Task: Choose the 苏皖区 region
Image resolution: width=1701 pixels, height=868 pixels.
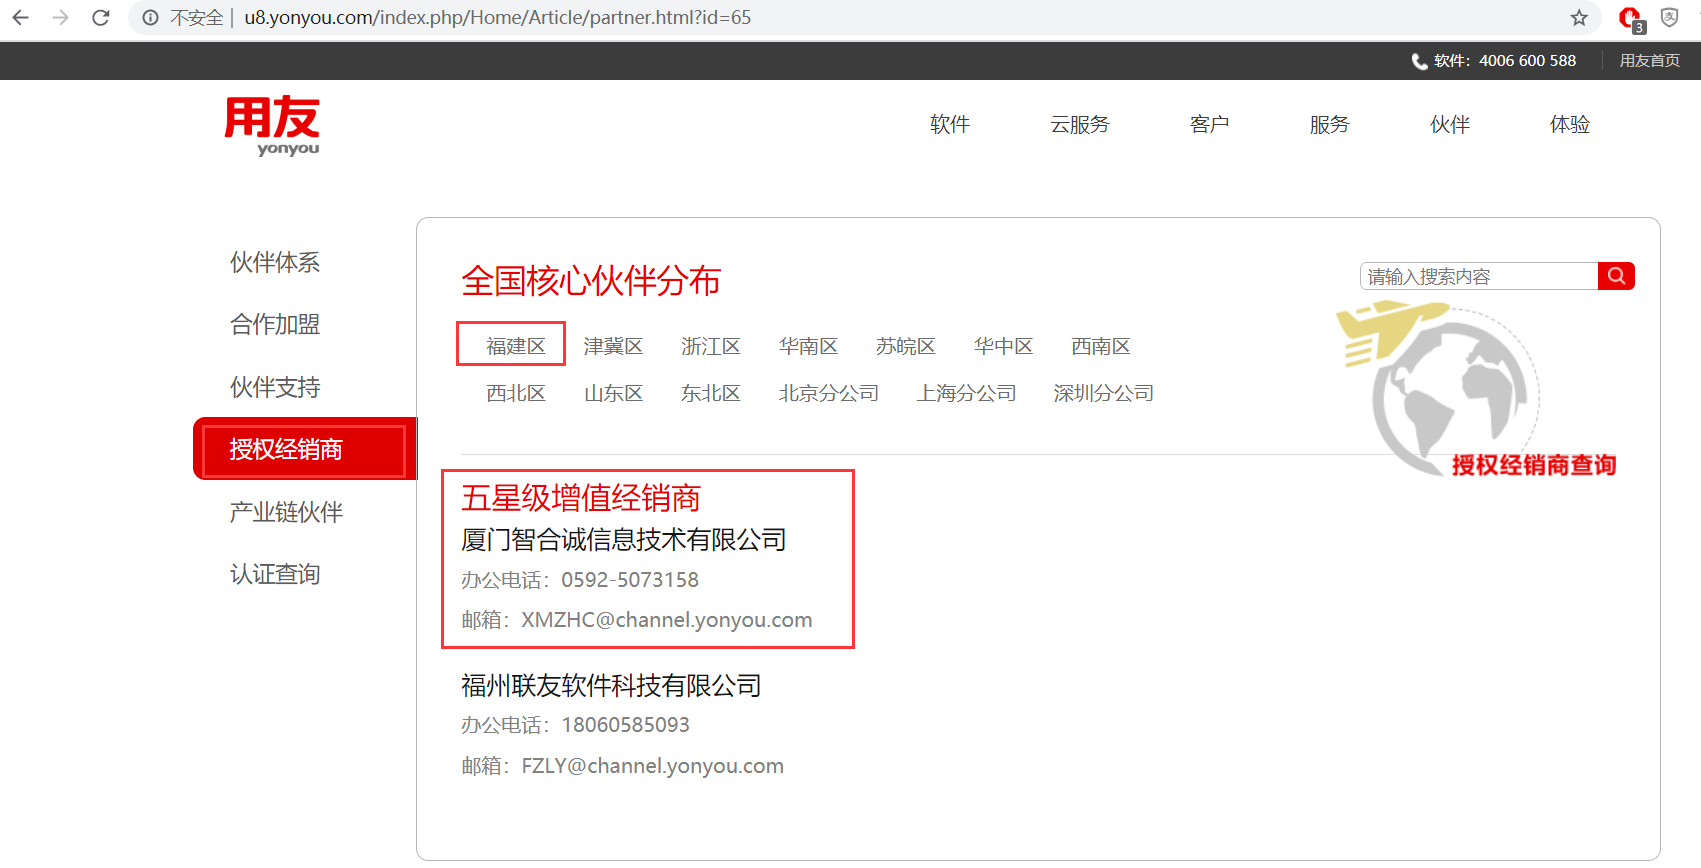Action: click(906, 346)
